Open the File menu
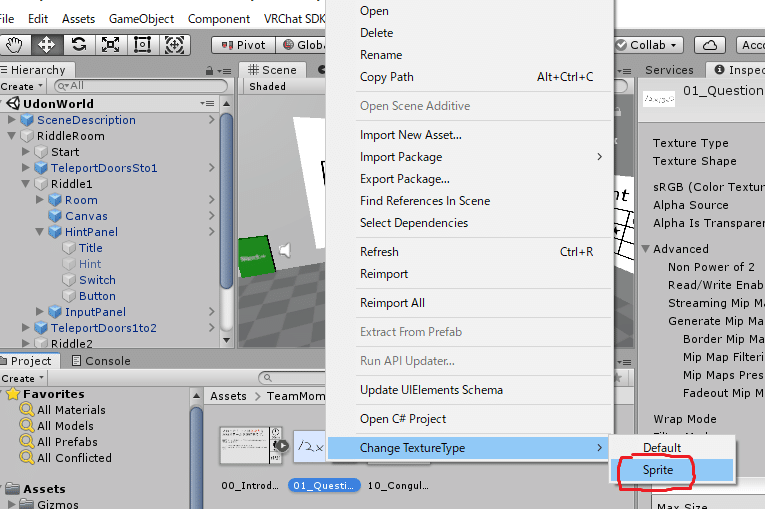The image size is (765, 509). pyautogui.click(x=7, y=19)
